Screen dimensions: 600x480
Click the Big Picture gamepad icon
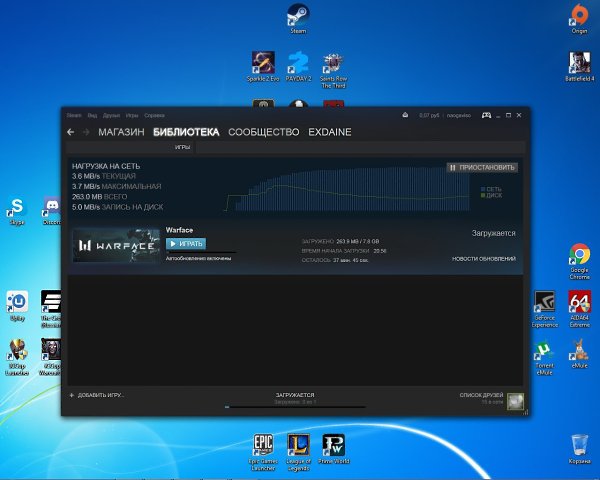tap(486, 115)
